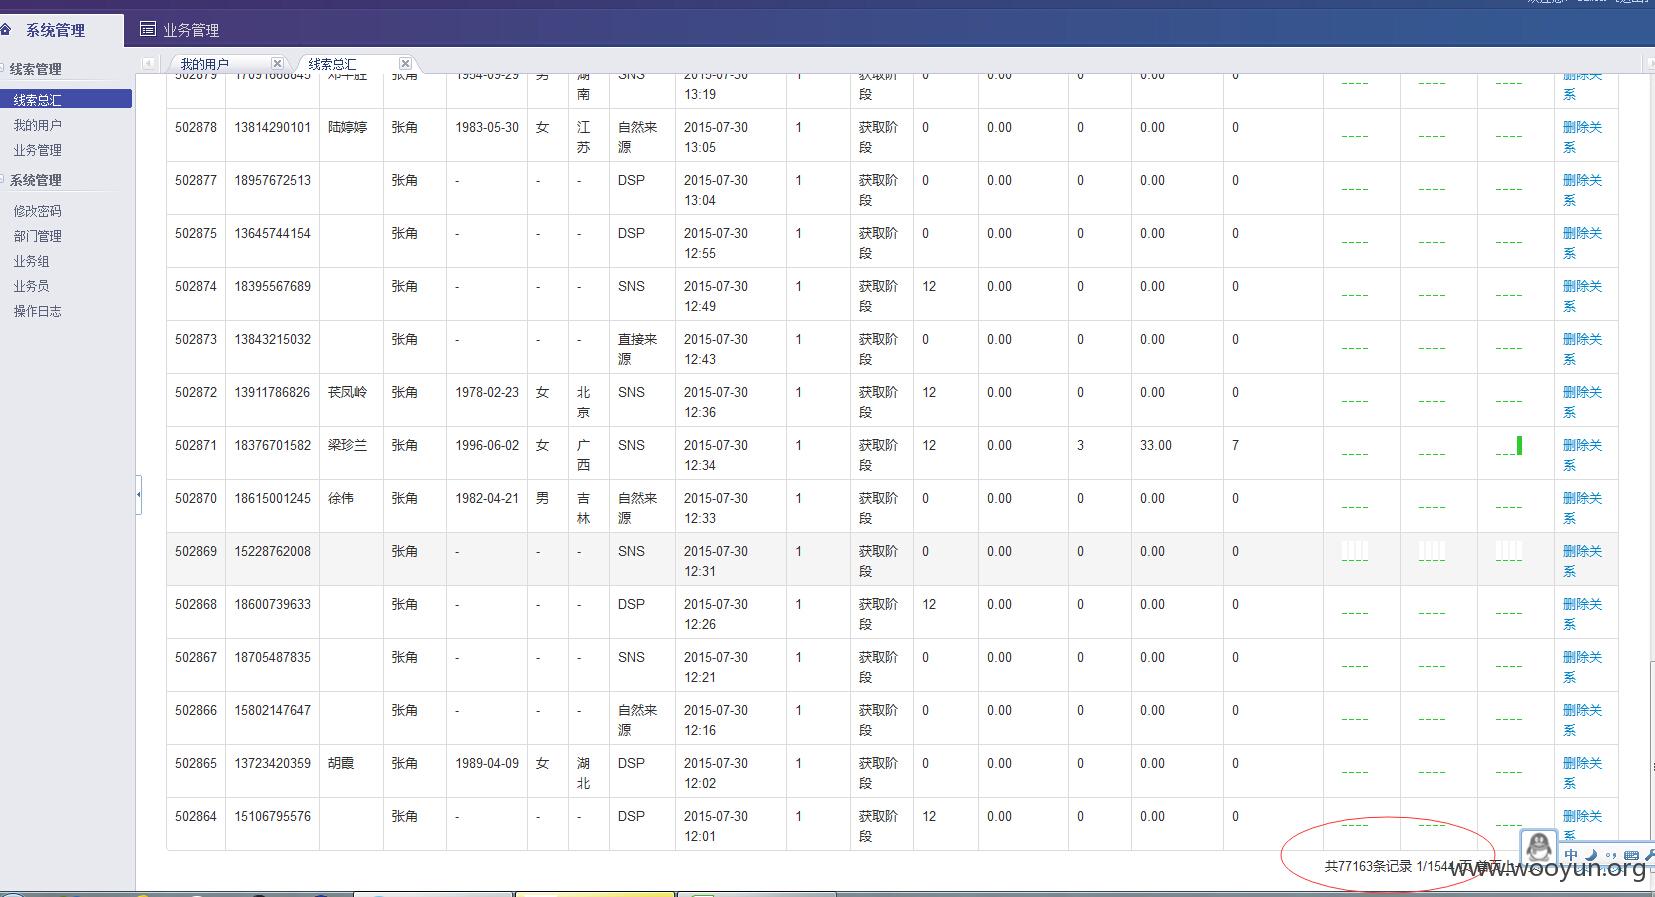The image size is (1655, 897).
Task: Click 删除关系 for record 502870
Action: [1582, 508]
